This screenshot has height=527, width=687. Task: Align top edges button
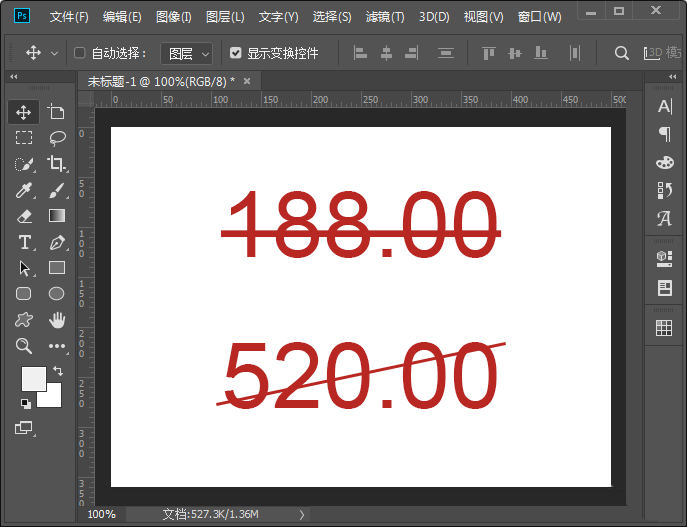point(489,53)
